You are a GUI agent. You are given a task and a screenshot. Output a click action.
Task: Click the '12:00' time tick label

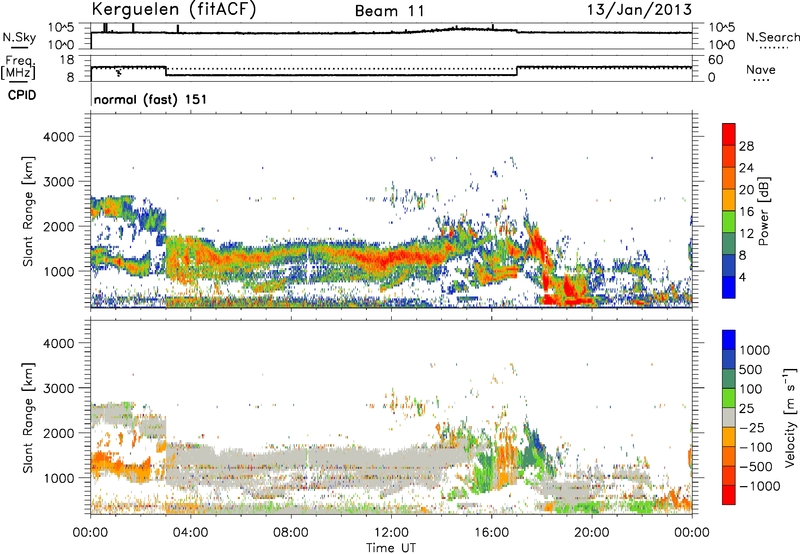pyautogui.click(x=391, y=533)
